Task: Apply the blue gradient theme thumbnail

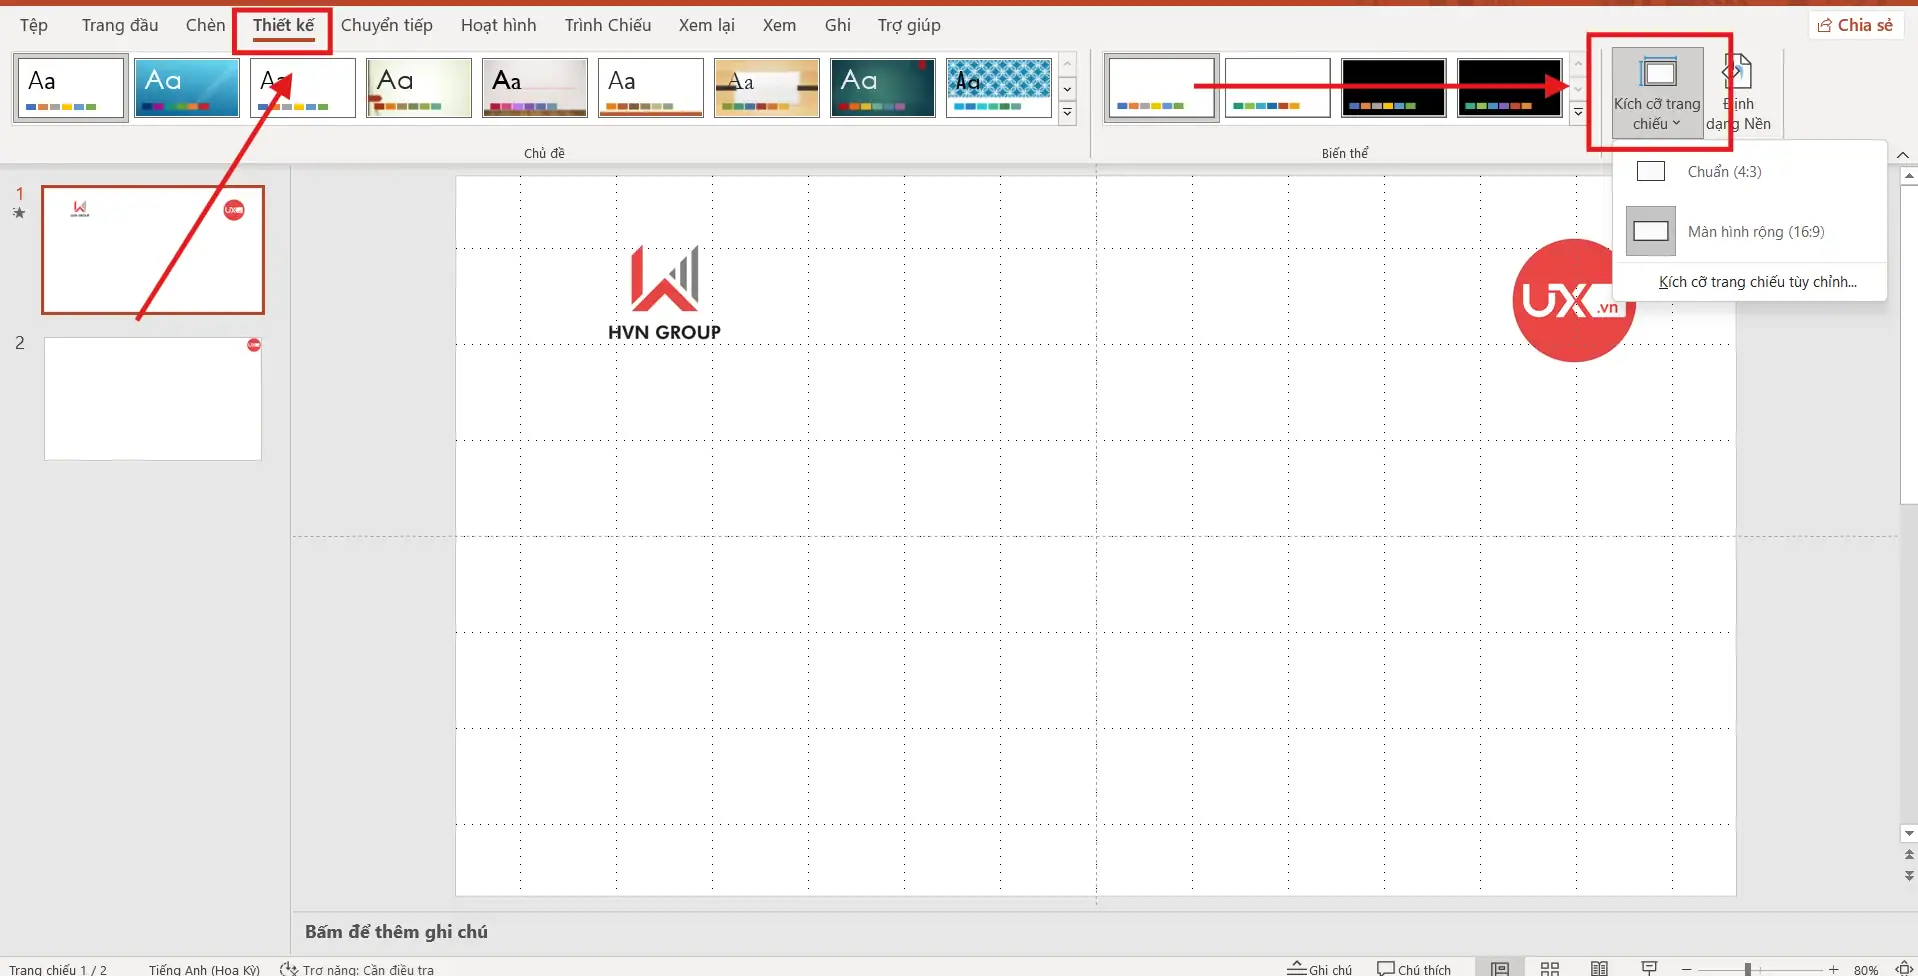Action: click(187, 88)
